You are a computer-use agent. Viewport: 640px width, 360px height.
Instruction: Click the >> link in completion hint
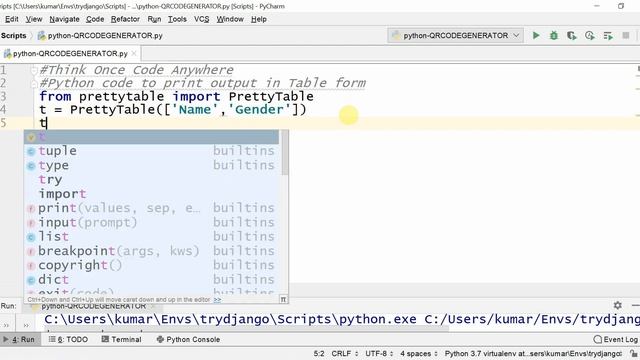(x=218, y=300)
